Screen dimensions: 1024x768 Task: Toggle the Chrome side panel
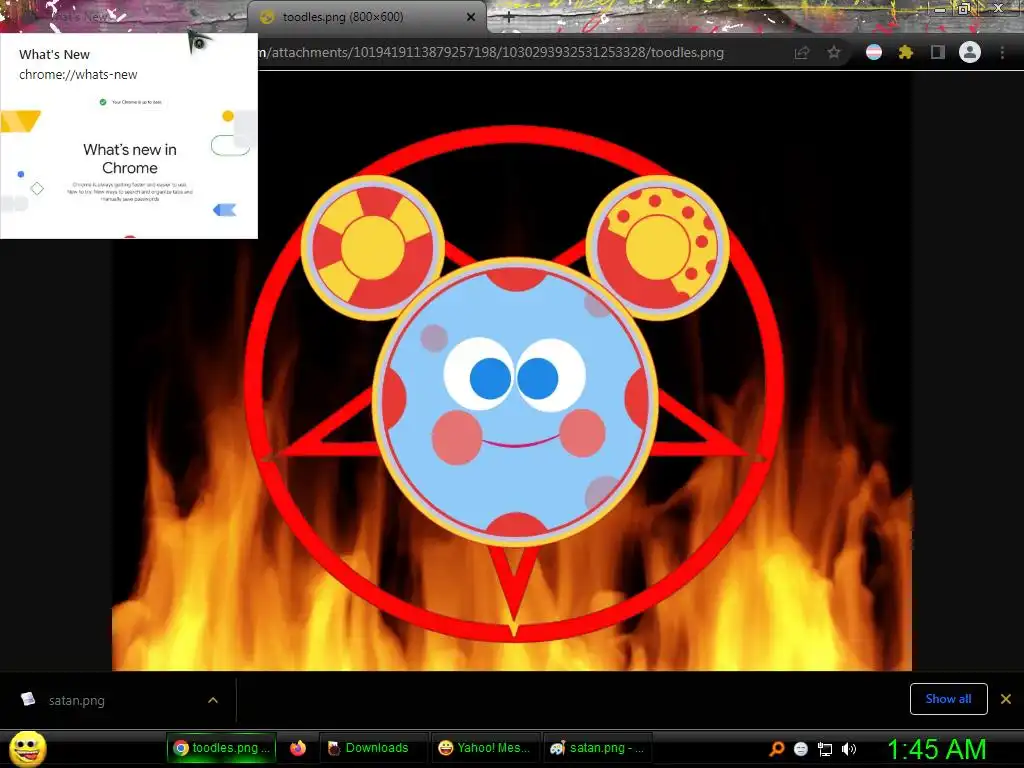click(938, 52)
